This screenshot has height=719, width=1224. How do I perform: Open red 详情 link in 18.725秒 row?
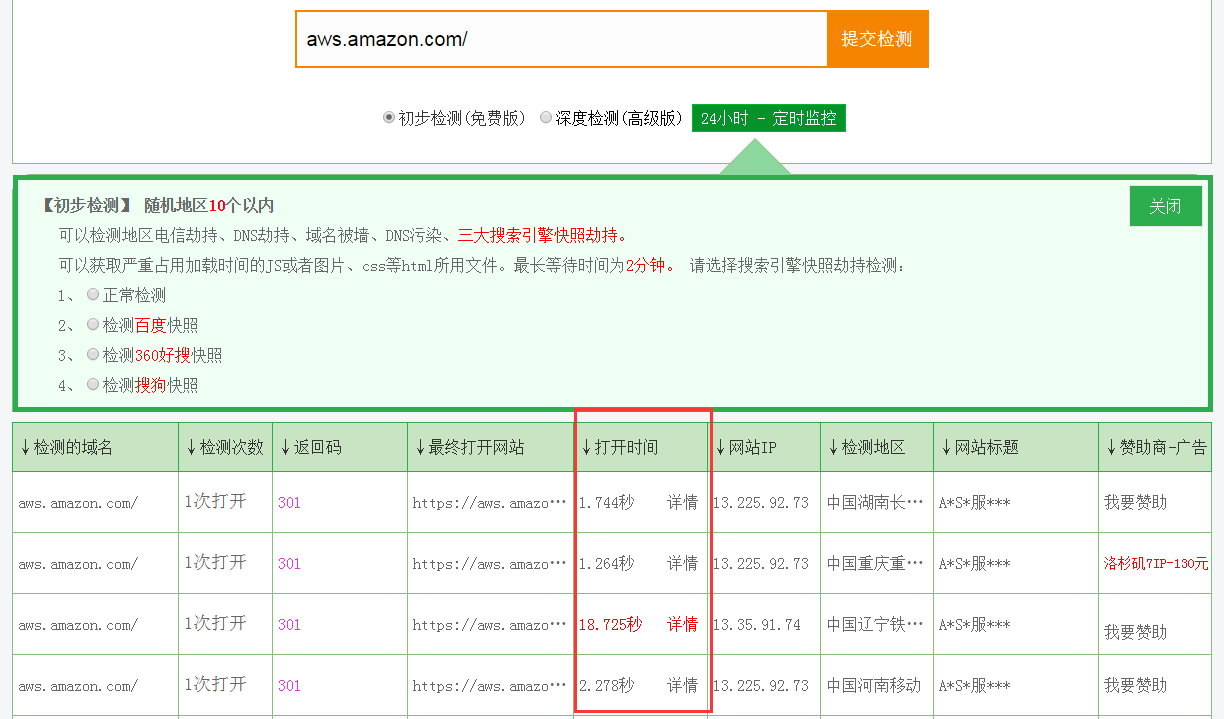pyautogui.click(x=683, y=624)
